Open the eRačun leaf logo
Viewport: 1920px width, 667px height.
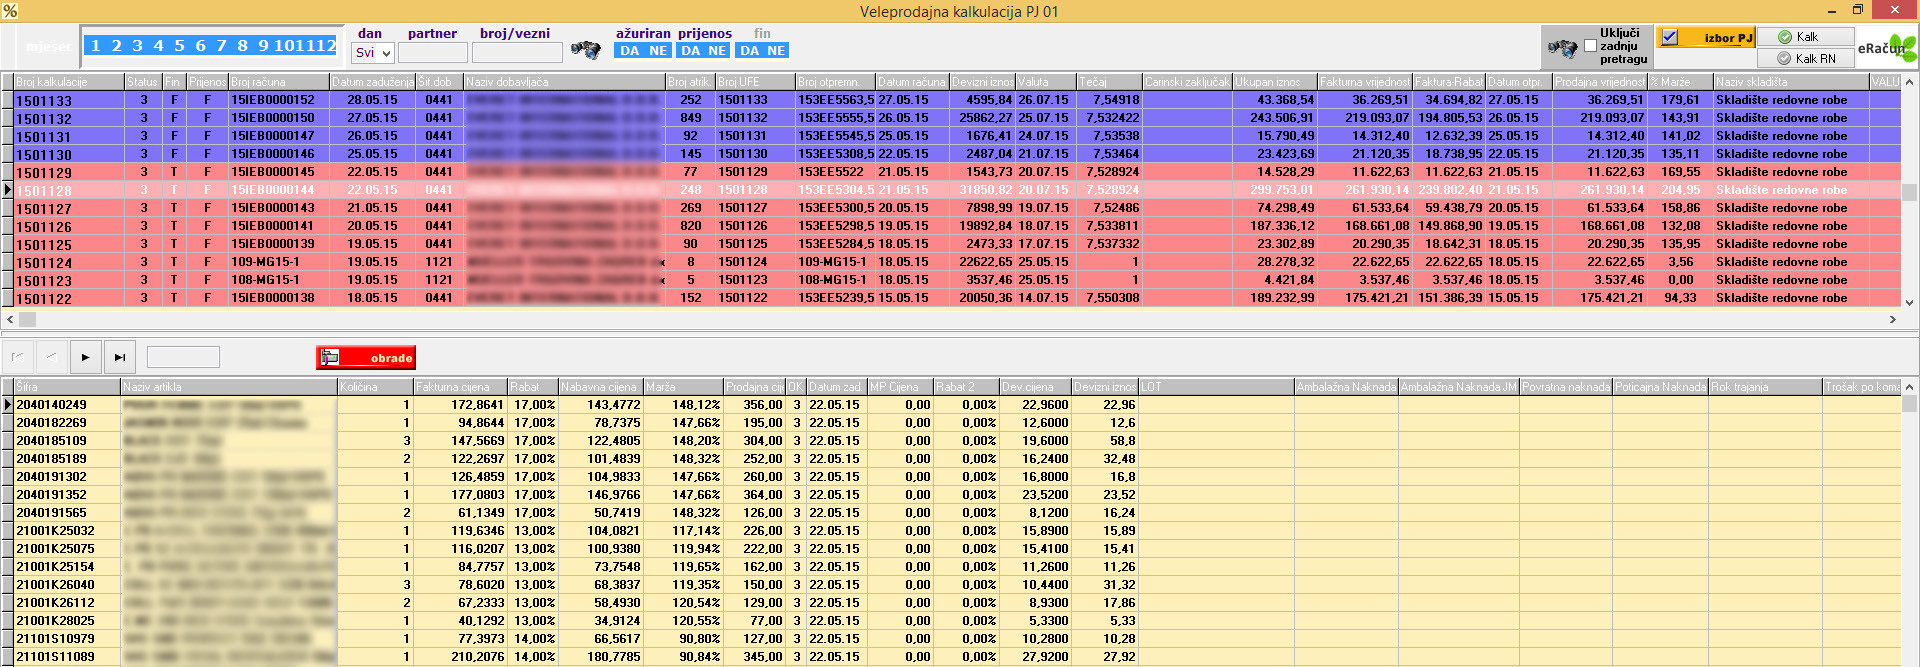pyautogui.click(x=1888, y=47)
